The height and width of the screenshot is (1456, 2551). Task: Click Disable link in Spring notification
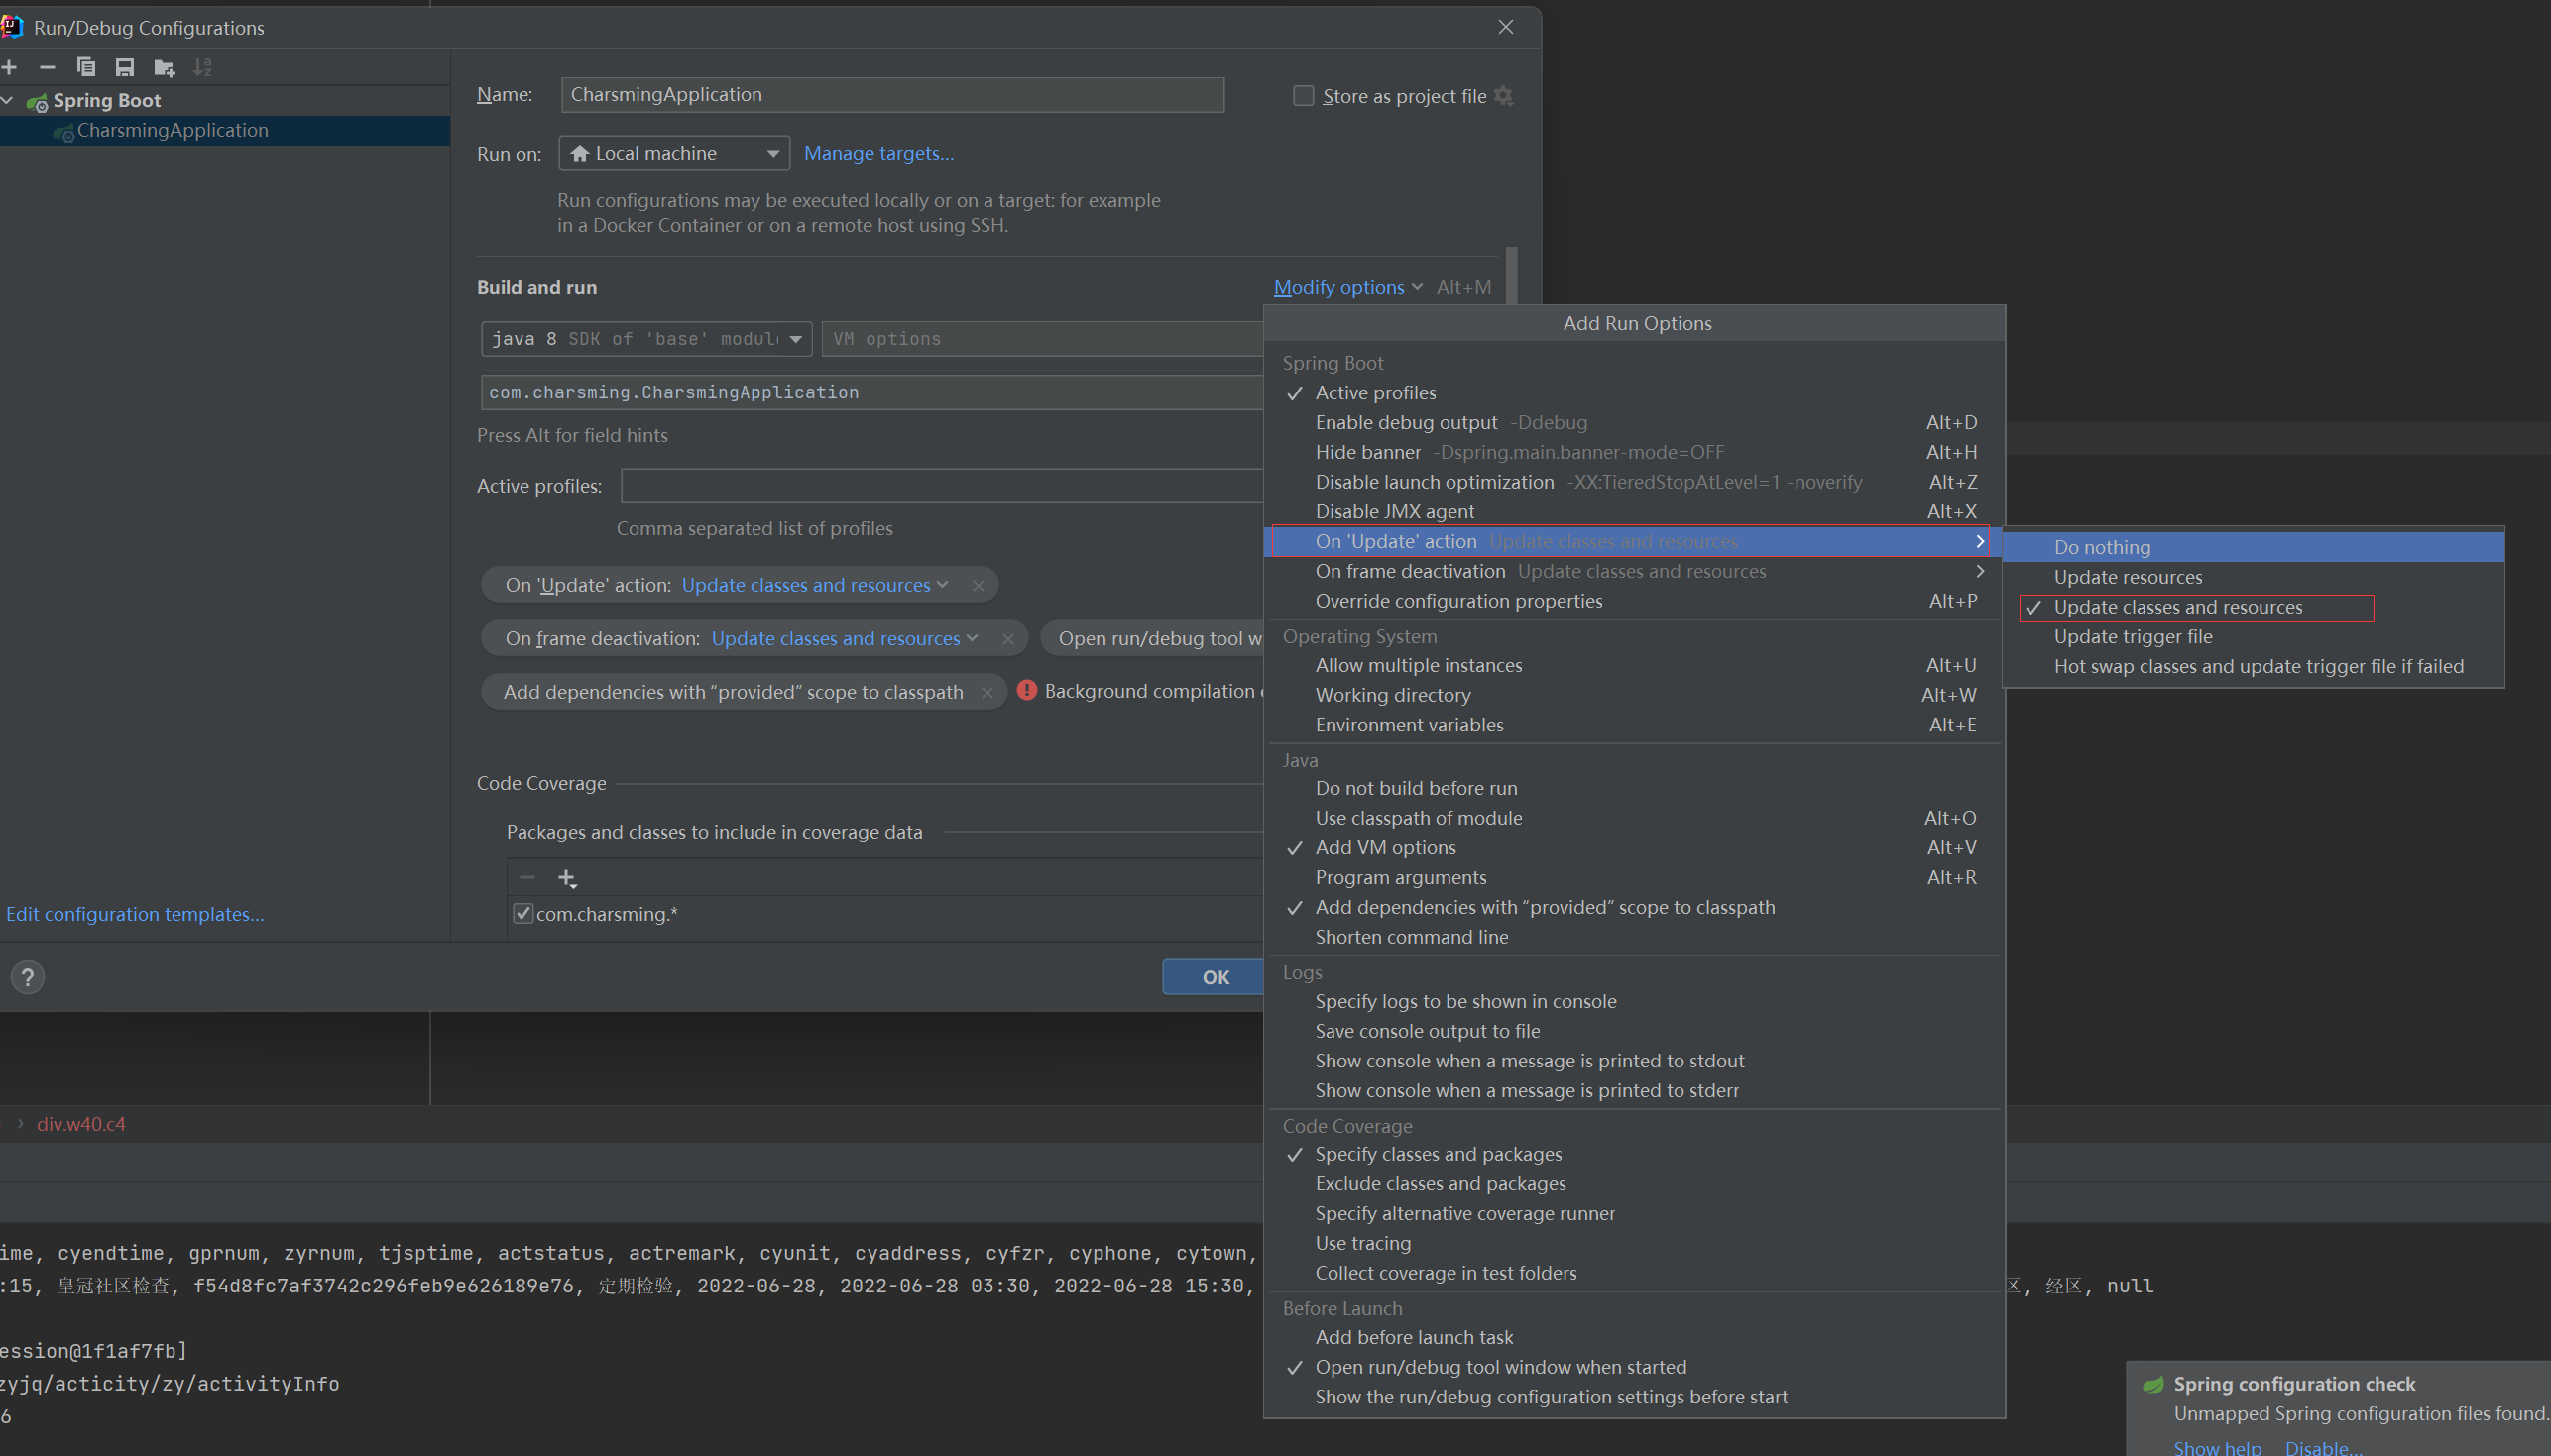click(2323, 1446)
